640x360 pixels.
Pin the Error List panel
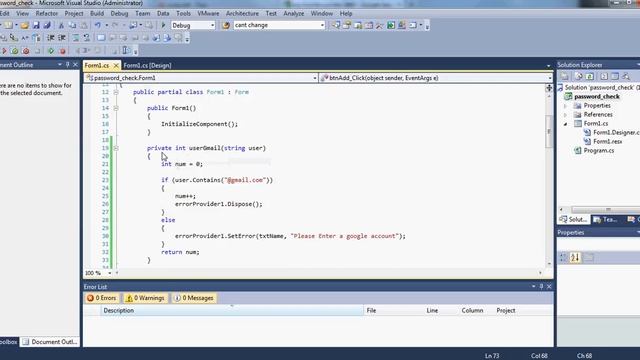point(541,287)
